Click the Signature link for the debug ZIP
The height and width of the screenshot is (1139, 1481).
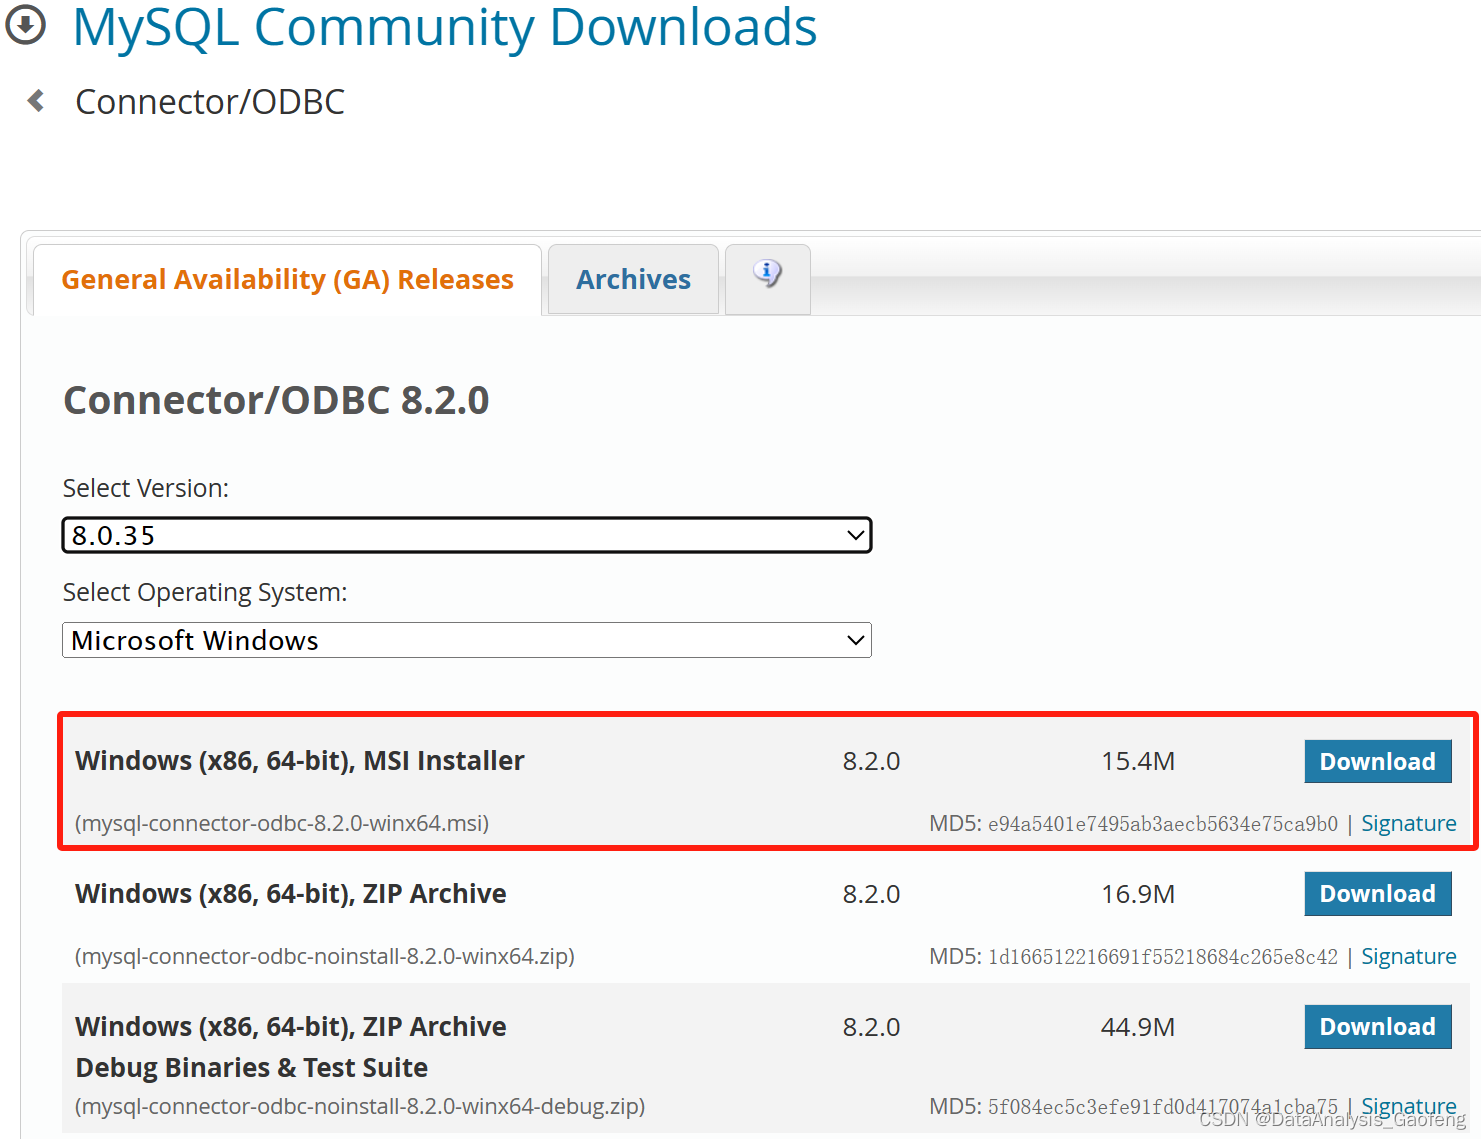coord(1408,1106)
